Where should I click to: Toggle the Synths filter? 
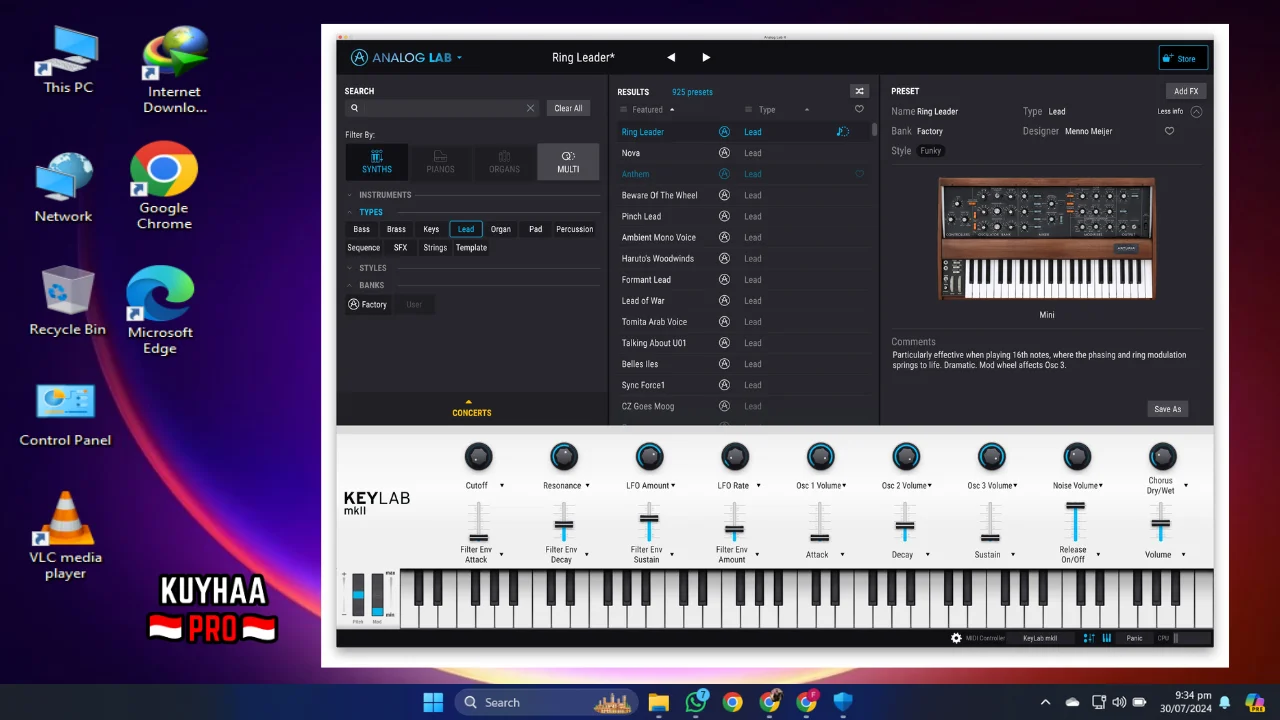pos(377,162)
